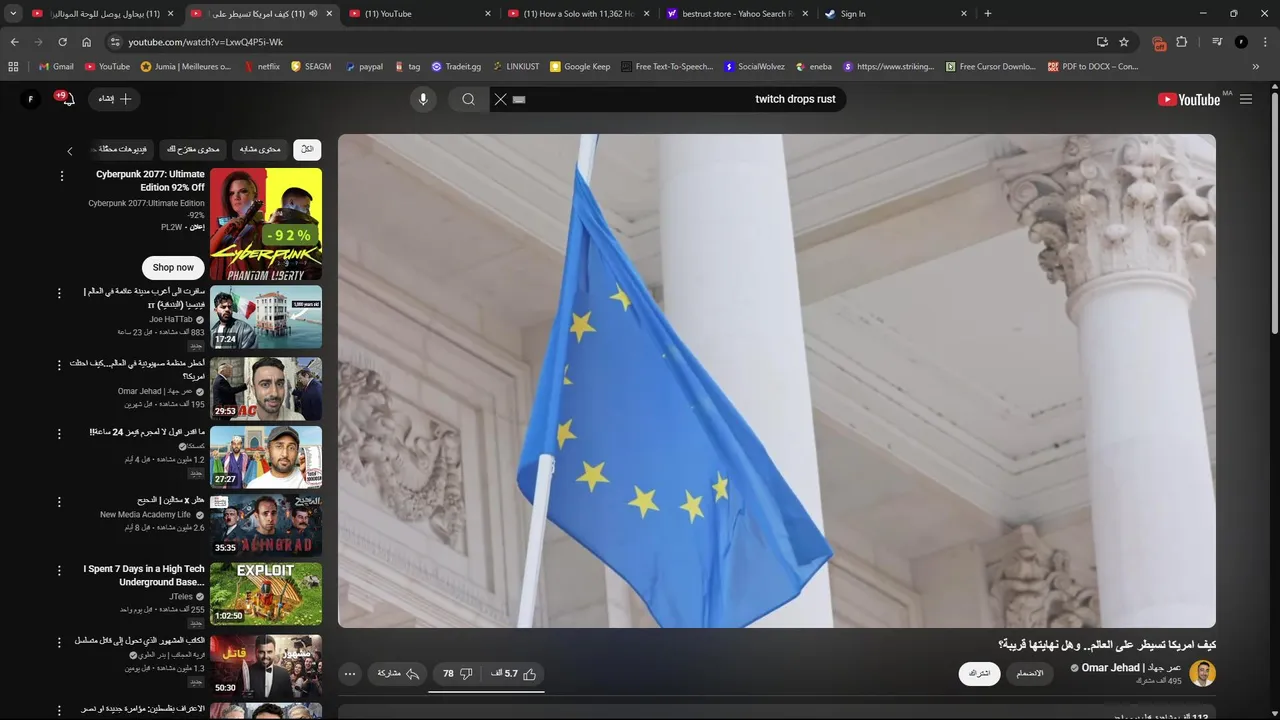Play the 29:53 Omar Jehad thumbnail
The height and width of the screenshot is (720, 1280).
pos(266,389)
